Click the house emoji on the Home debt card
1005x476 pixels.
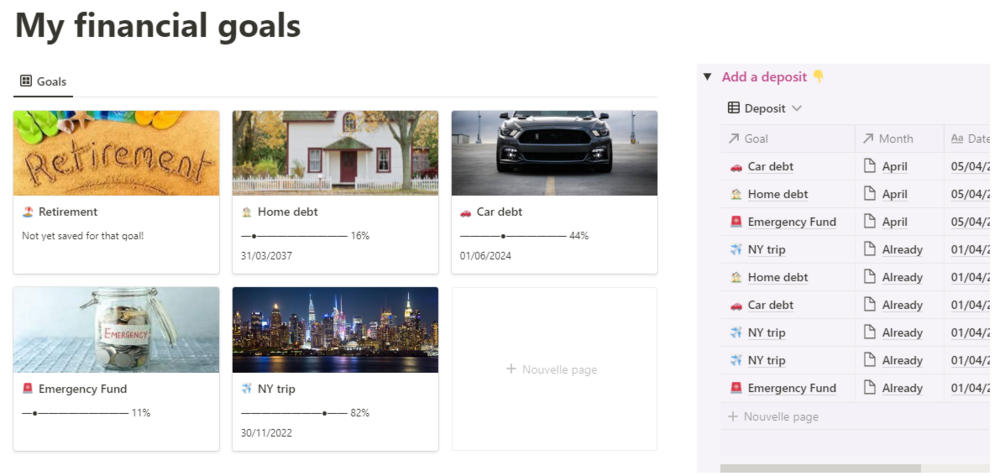coord(246,212)
